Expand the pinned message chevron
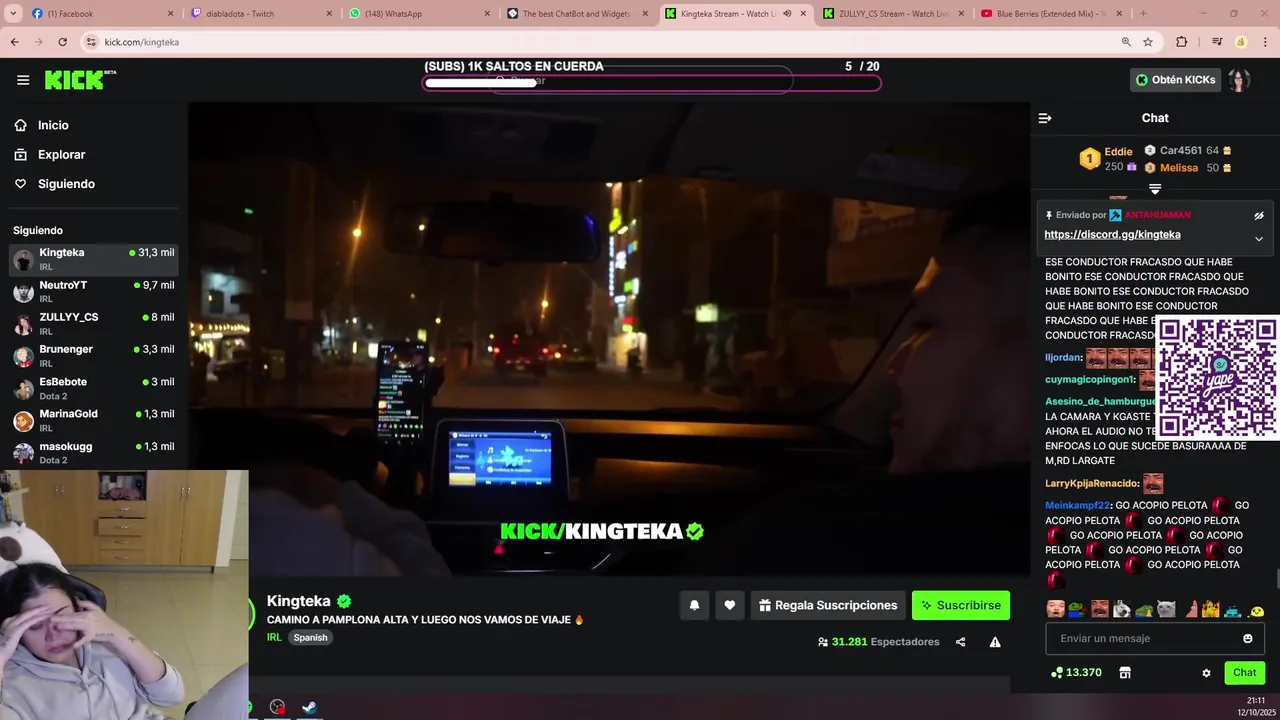Image resolution: width=1280 pixels, height=720 pixels. click(1259, 239)
